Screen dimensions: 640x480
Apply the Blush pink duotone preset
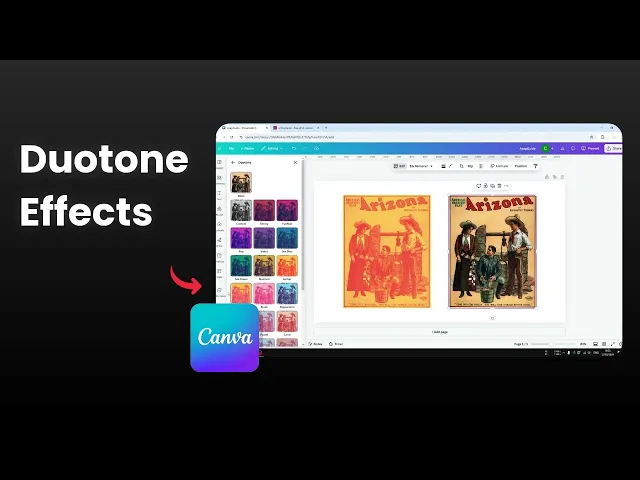[x=264, y=293]
